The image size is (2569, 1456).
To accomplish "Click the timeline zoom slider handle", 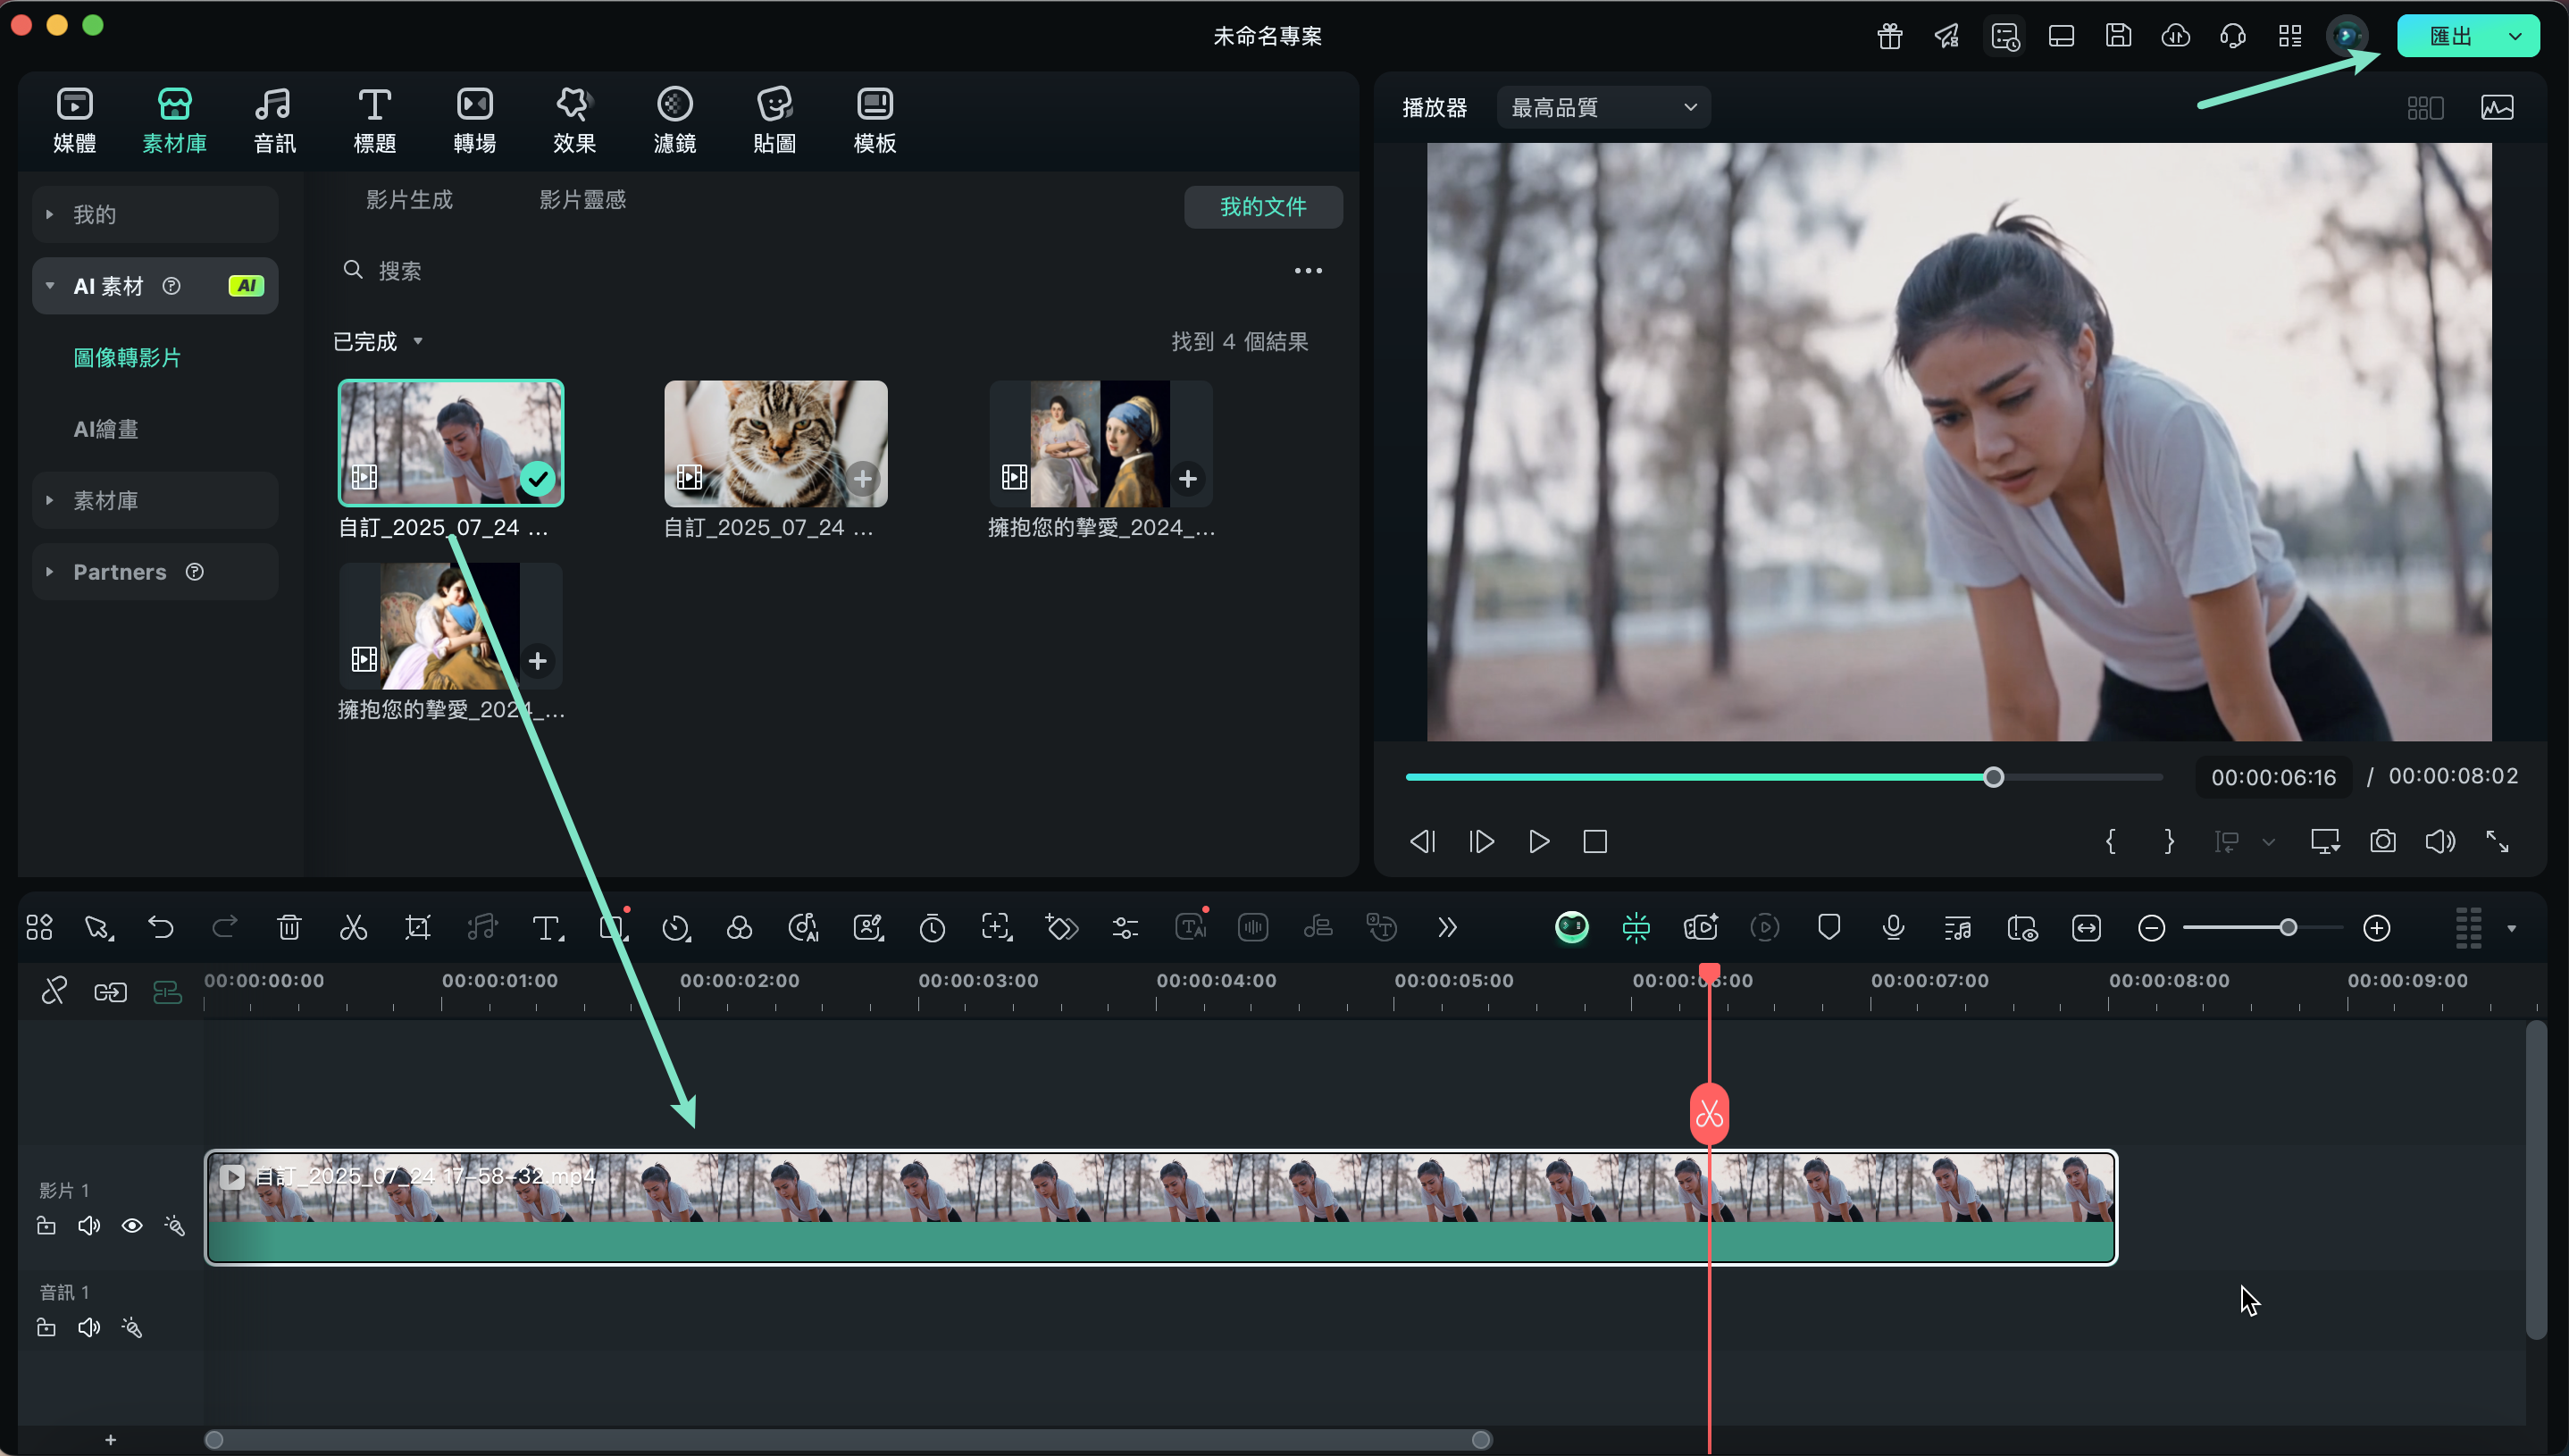I will pyautogui.click(x=2288, y=928).
